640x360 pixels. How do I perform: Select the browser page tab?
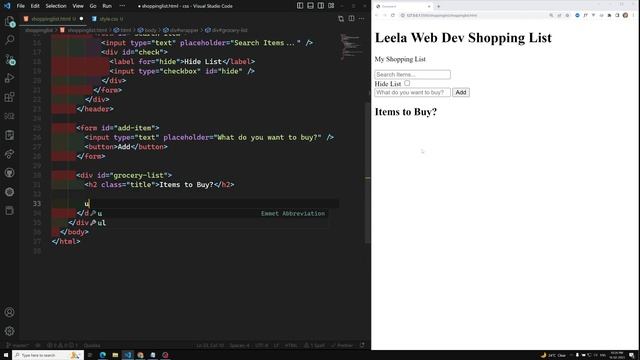[404, 6]
